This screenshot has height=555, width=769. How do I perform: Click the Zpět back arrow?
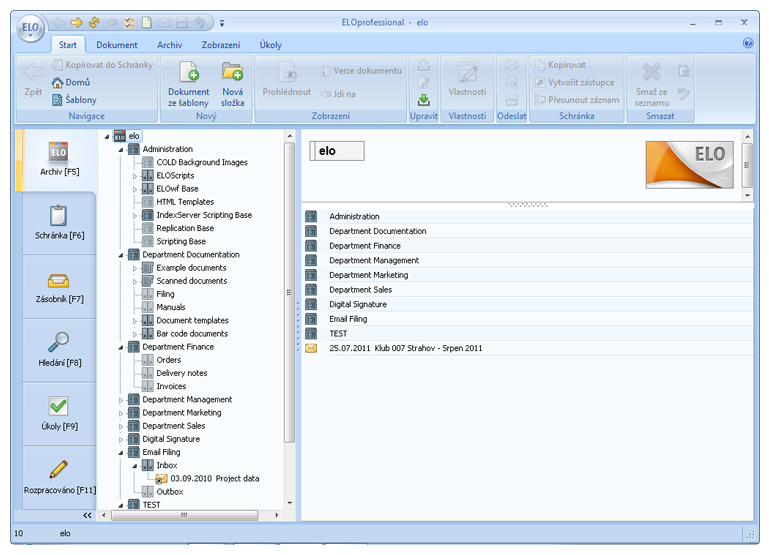click(33, 72)
